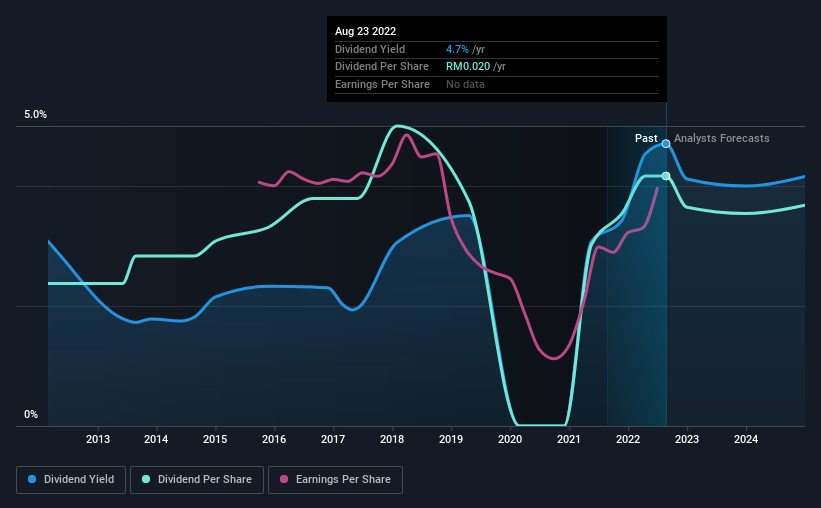
Task: Click the Past label on chart
Action: click(x=646, y=138)
